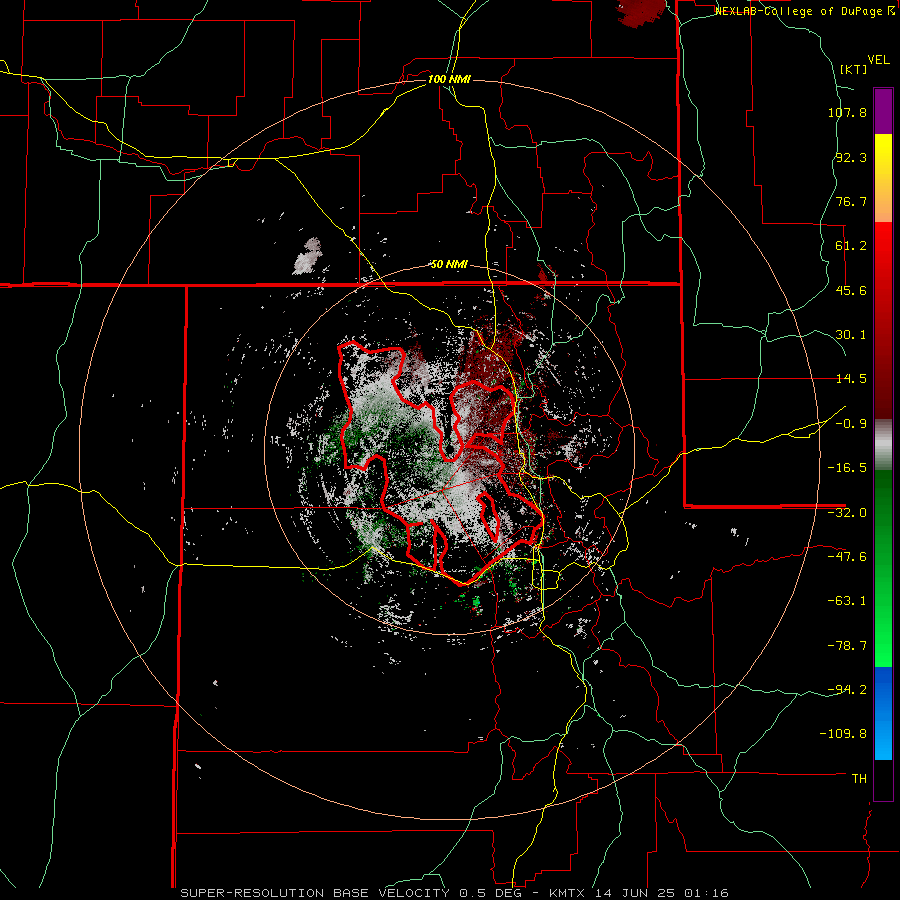Click the NEXLAB-College of DuPage credit text
Image resolution: width=900 pixels, height=900 pixels.
point(800,11)
